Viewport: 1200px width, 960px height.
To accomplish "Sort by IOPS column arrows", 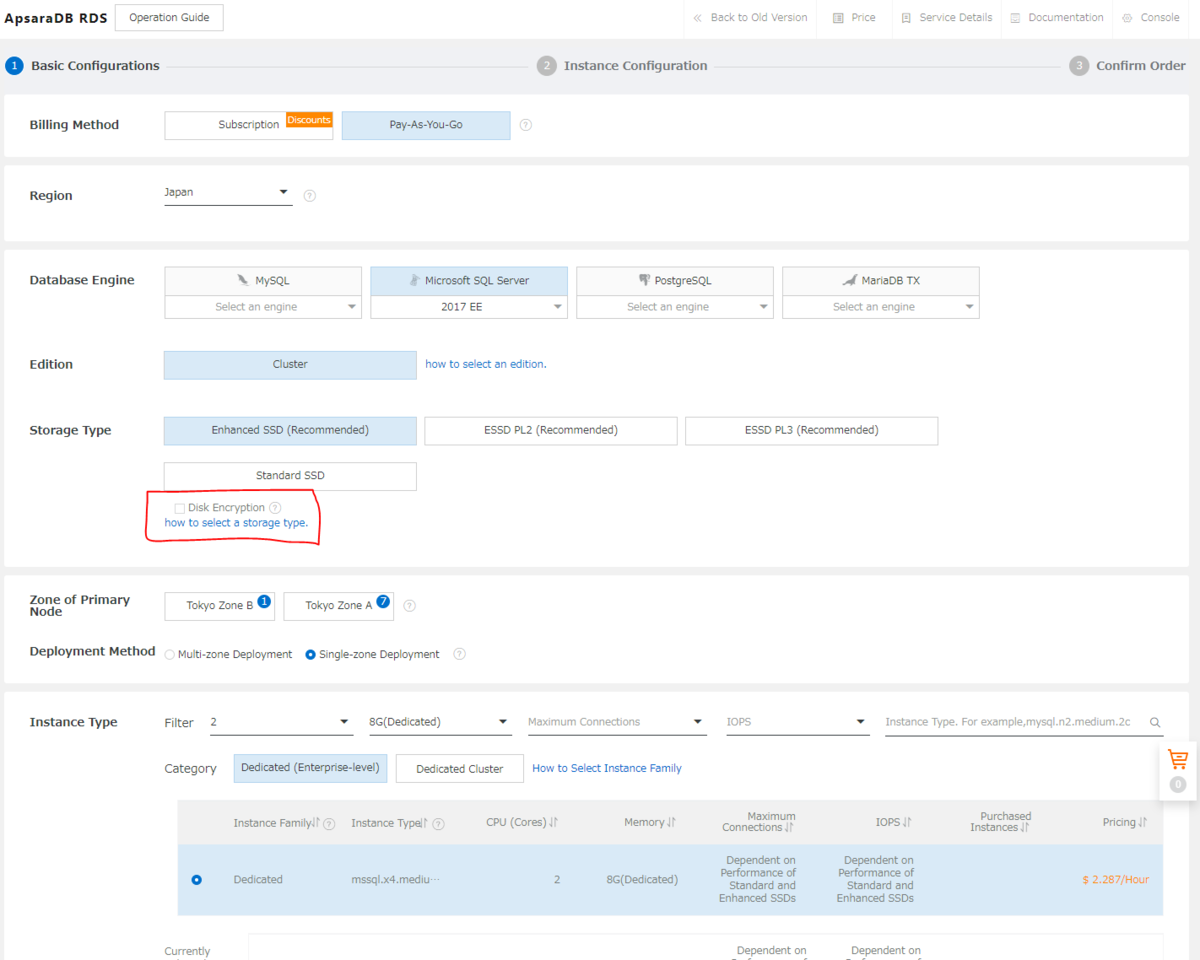I will (907, 822).
